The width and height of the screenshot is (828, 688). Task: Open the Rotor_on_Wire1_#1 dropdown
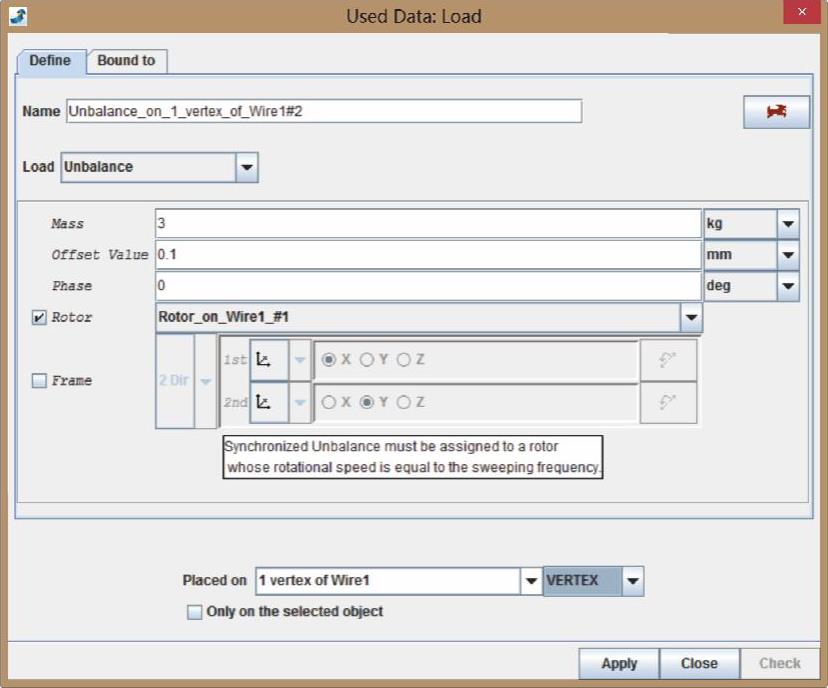coord(691,318)
